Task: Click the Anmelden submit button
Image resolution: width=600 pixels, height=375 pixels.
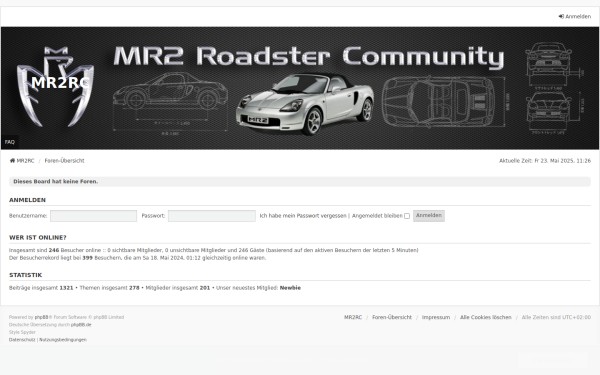Action: tap(429, 215)
